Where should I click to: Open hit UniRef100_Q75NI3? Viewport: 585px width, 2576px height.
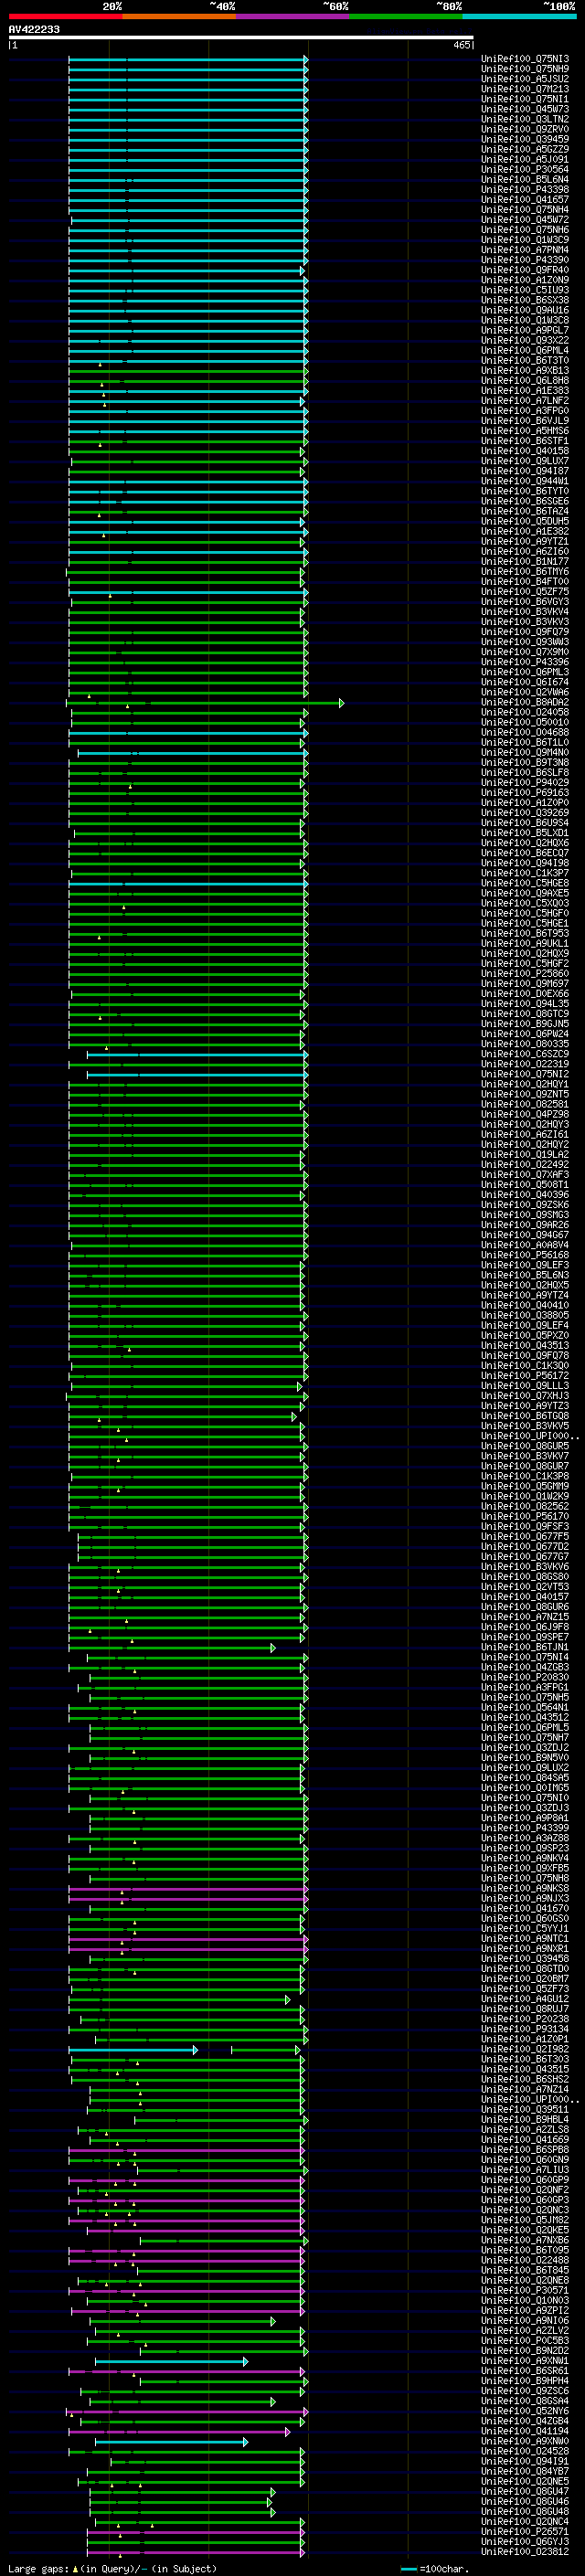coord(525,59)
